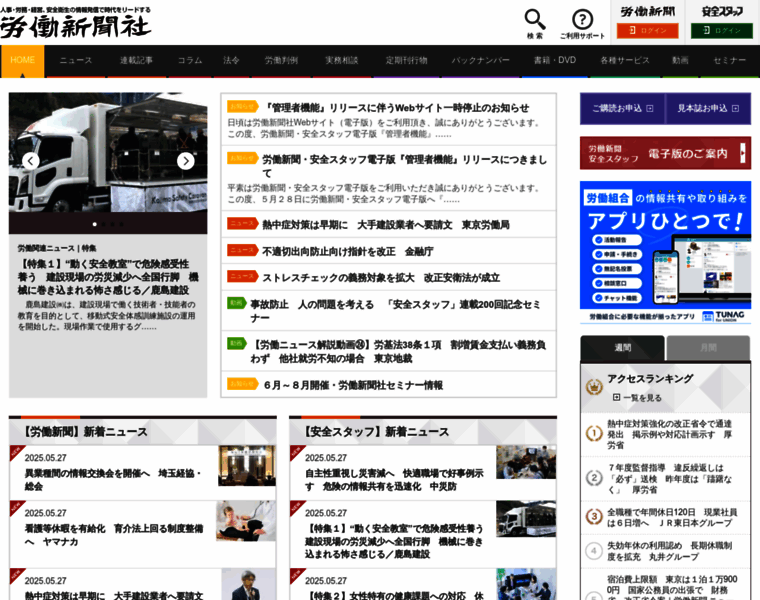The image size is (760, 600).
Task: Open 自主性重視し災害減へ 中災防 article
Action: [394, 479]
